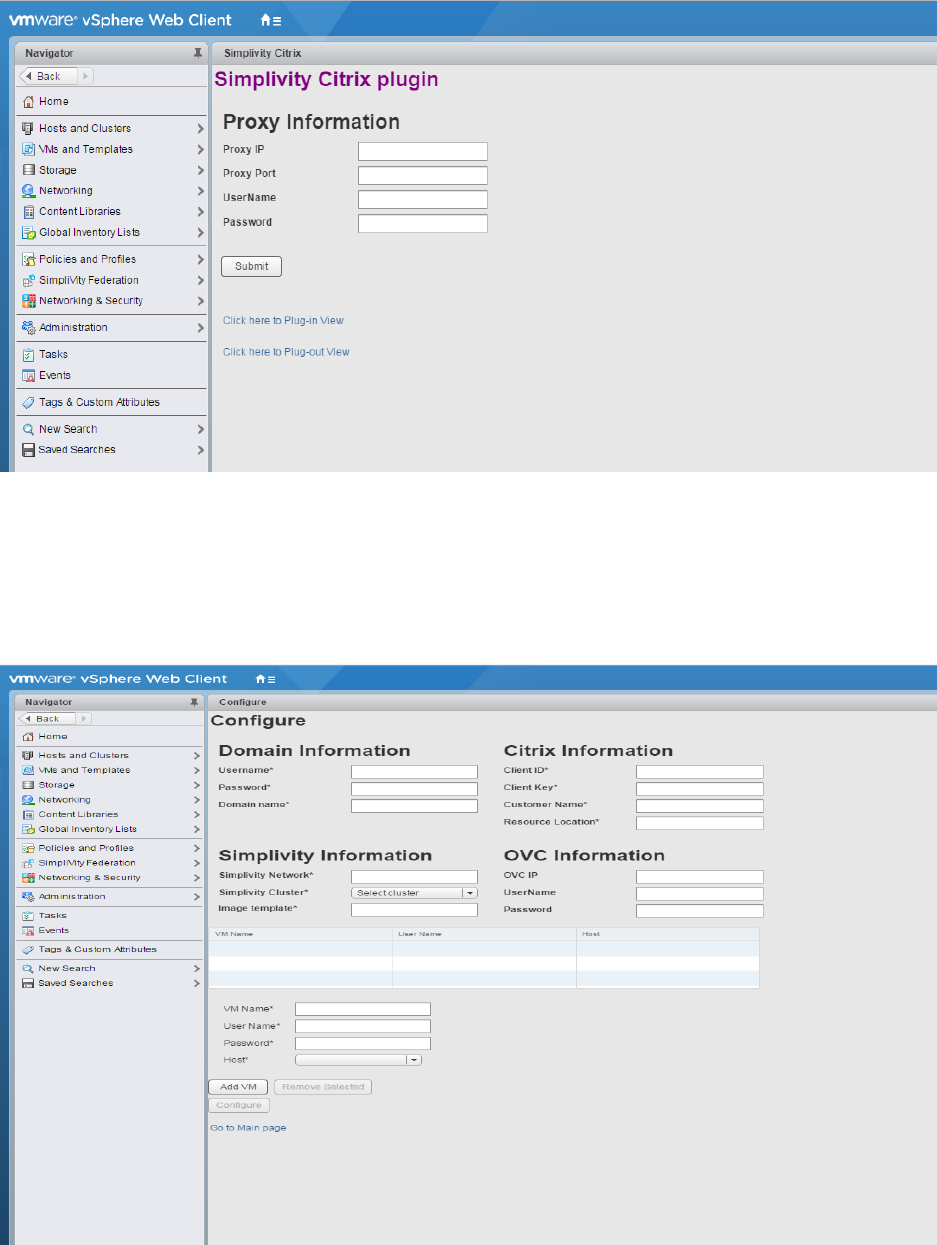Follow 'Go to Main page' link
The width and height of the screenshot is (937, 1245).
[x=248, y=1128]
